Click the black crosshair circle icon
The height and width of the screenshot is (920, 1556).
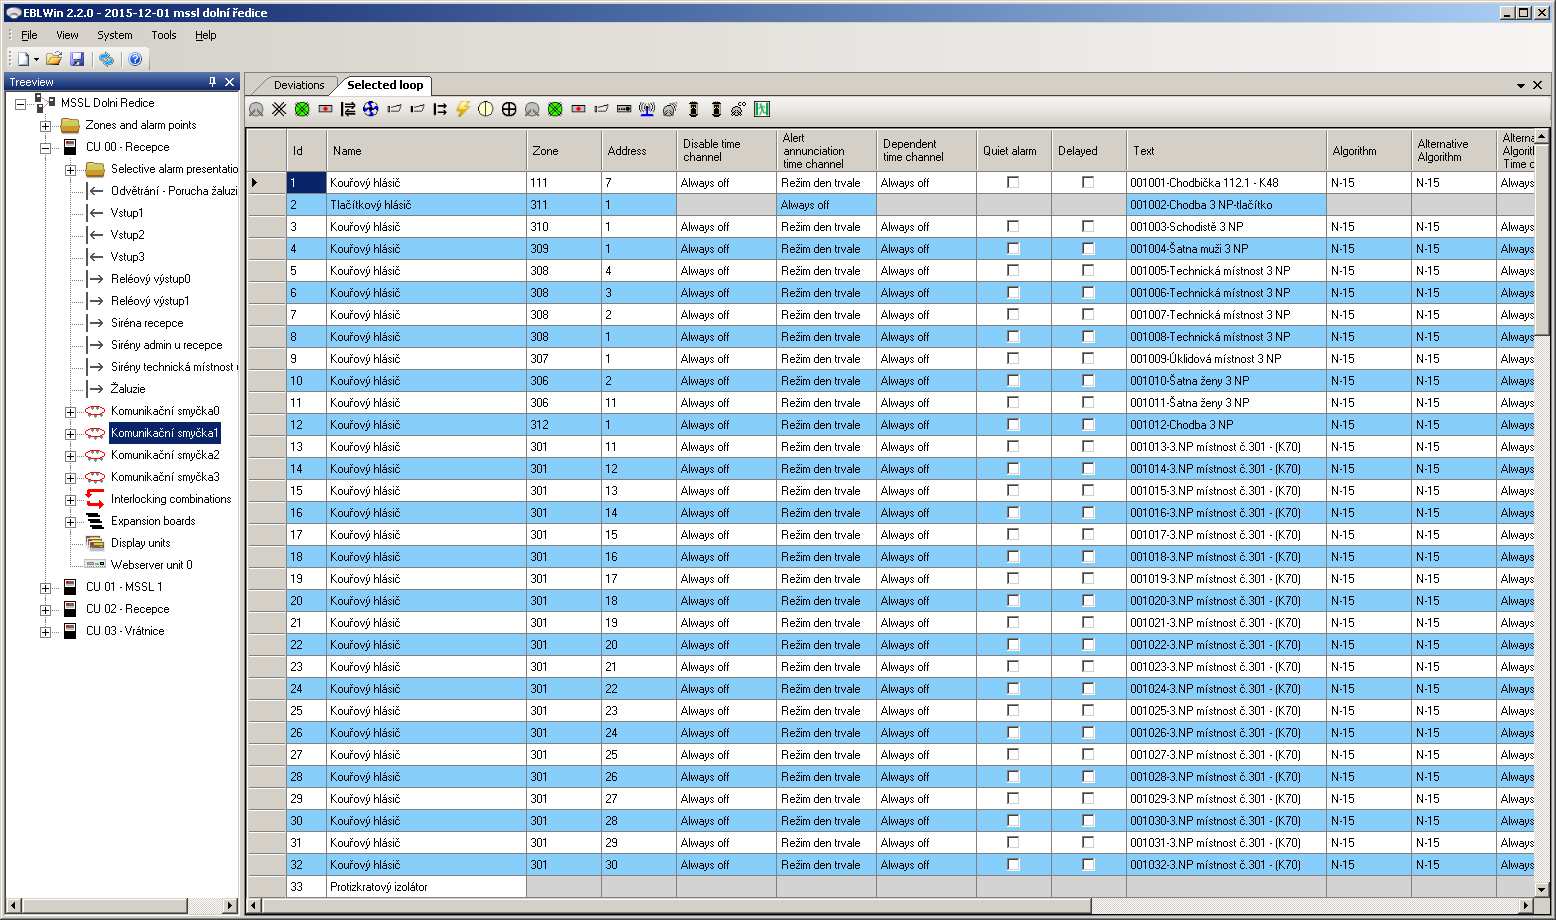pyautogui.click(x=509, y=109)
